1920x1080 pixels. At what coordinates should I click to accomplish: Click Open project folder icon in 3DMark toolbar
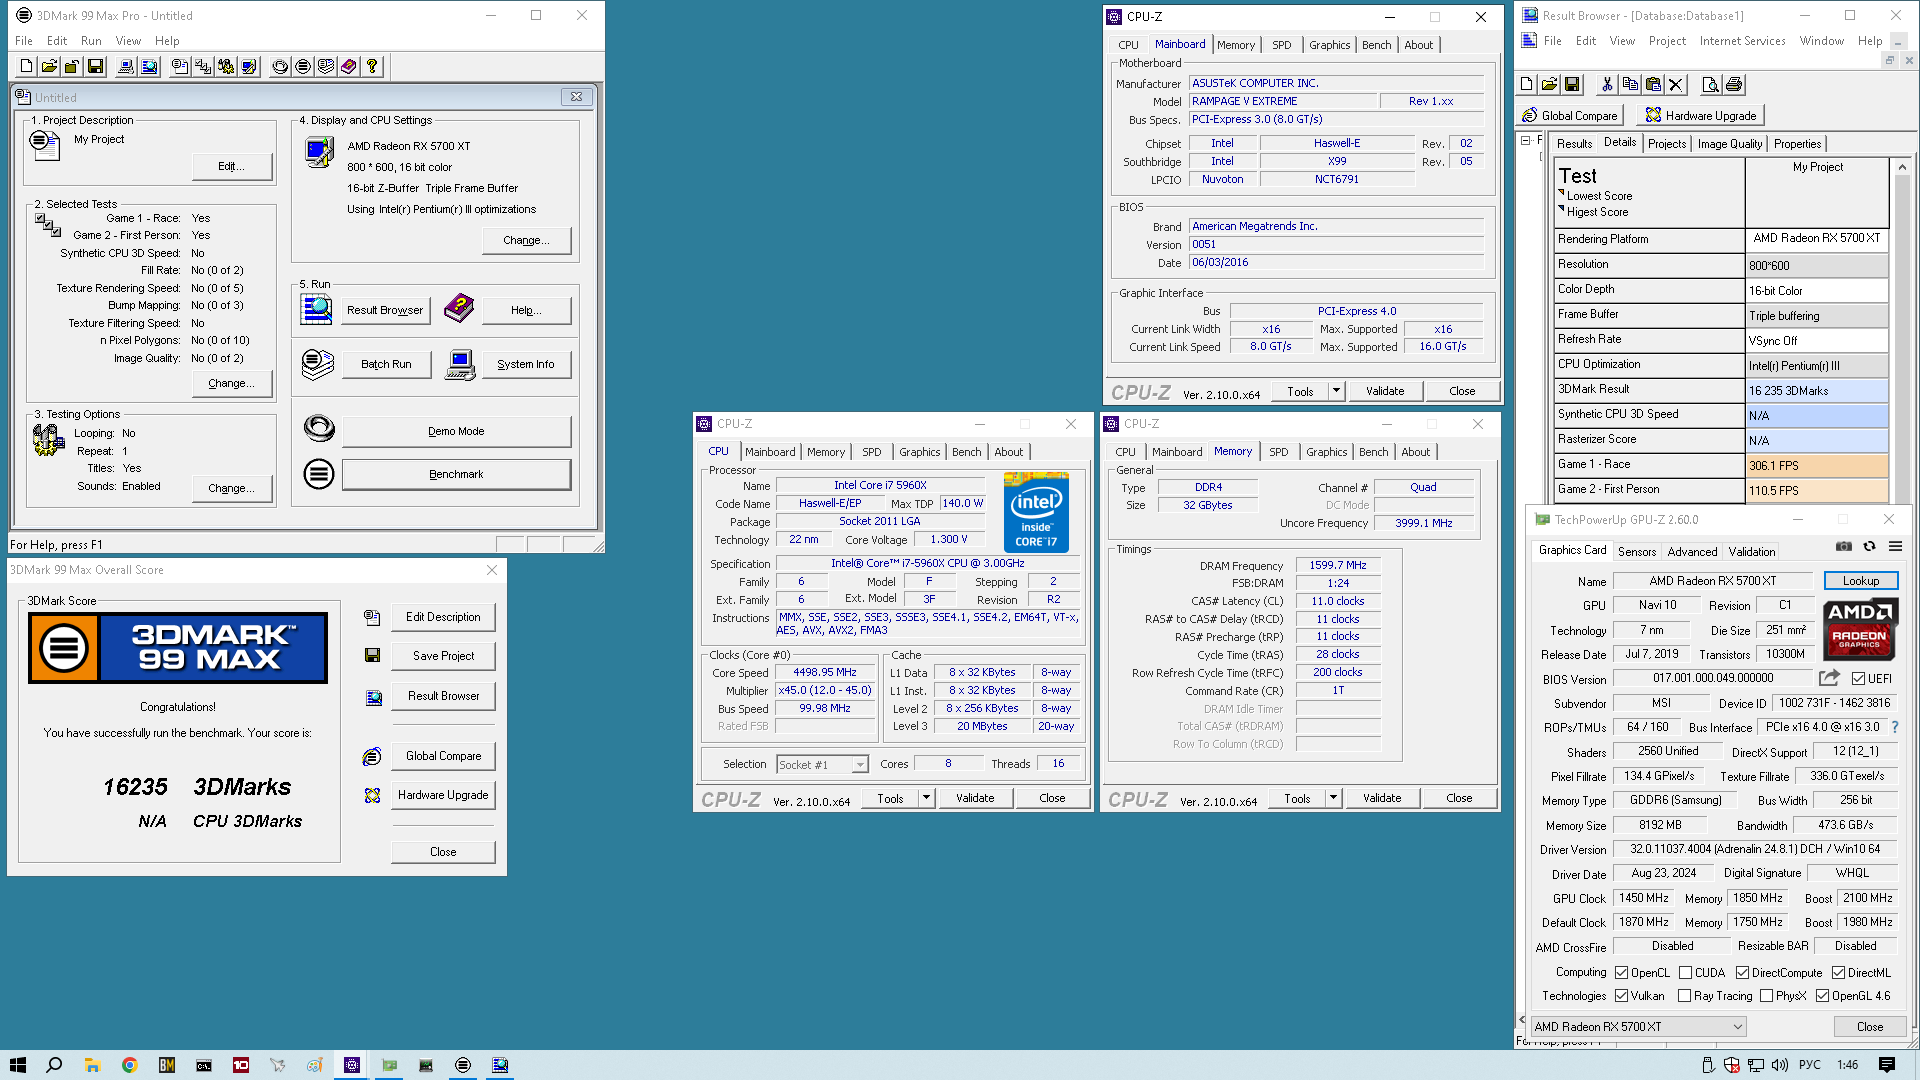[49, 67]
